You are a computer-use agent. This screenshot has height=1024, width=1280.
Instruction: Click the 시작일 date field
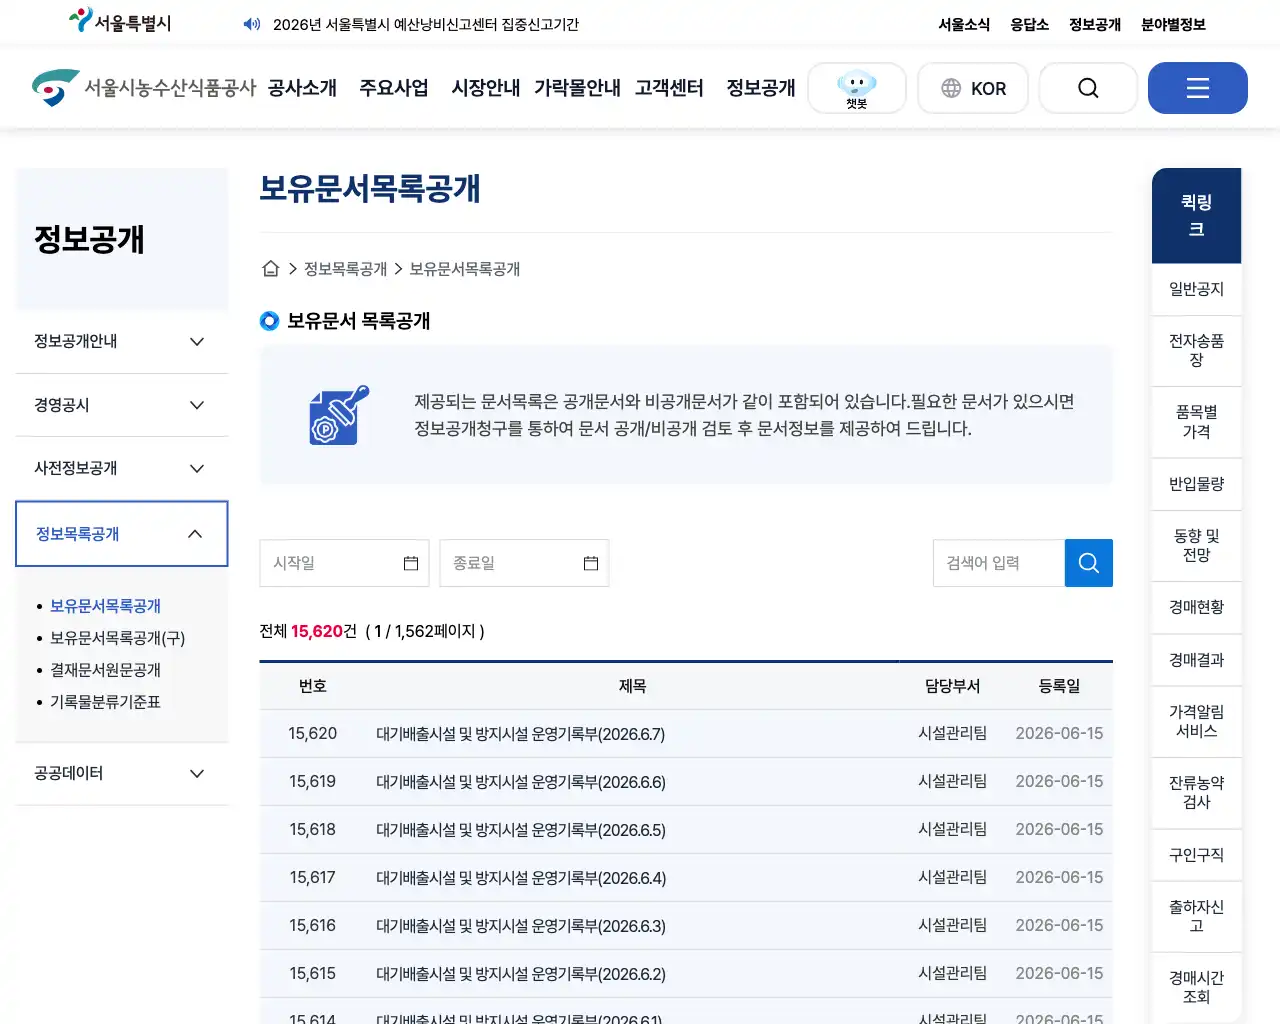(344, 563)
